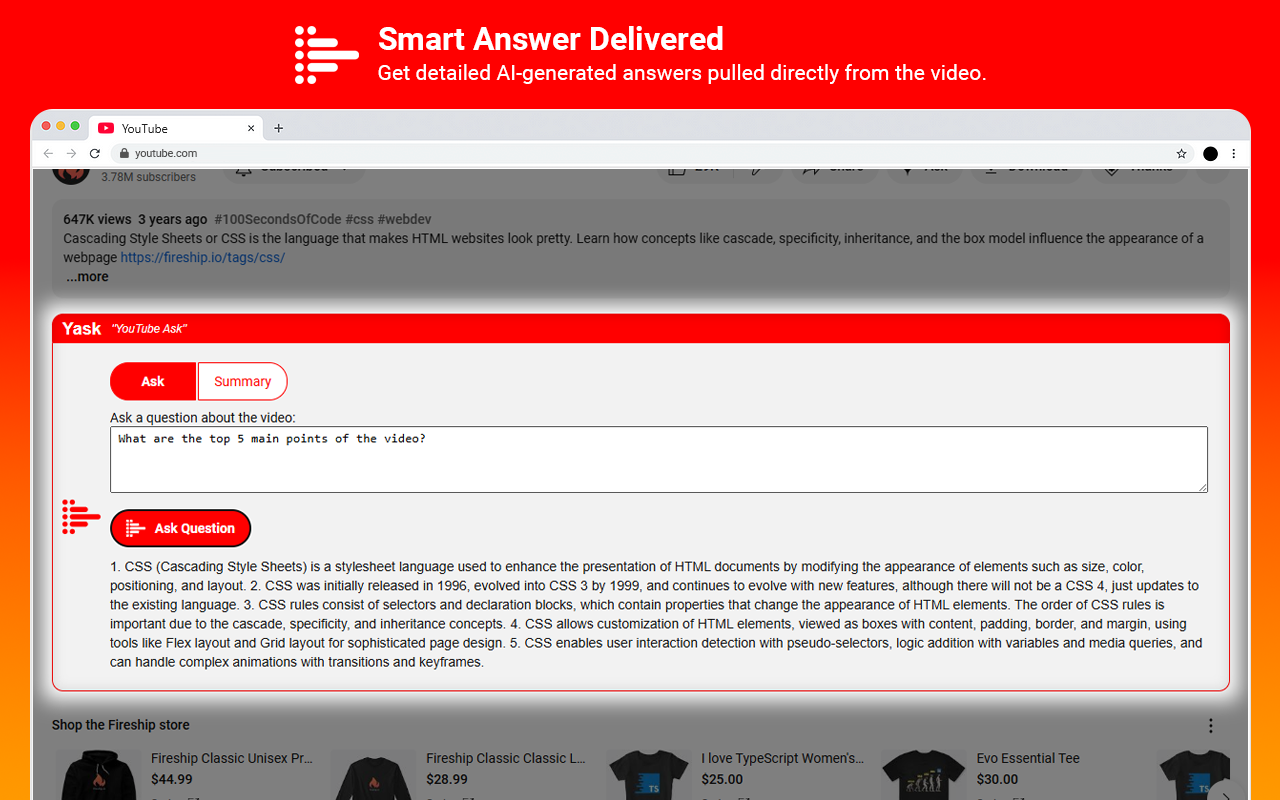This screenshot has width=1280, height=800.
Task: Select the YouTube browser tab
Action: click(x=175, y=128)
